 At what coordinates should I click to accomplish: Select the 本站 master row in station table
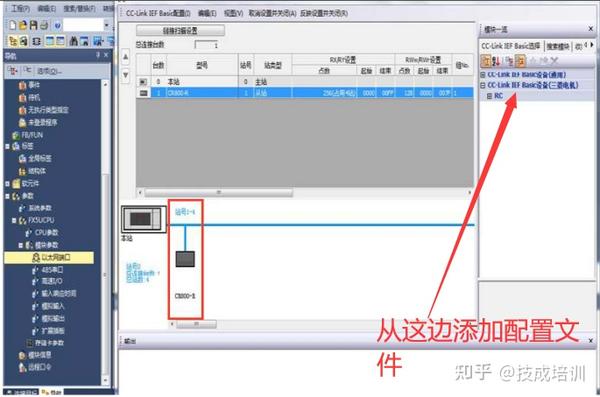click(x=305, y=82)
